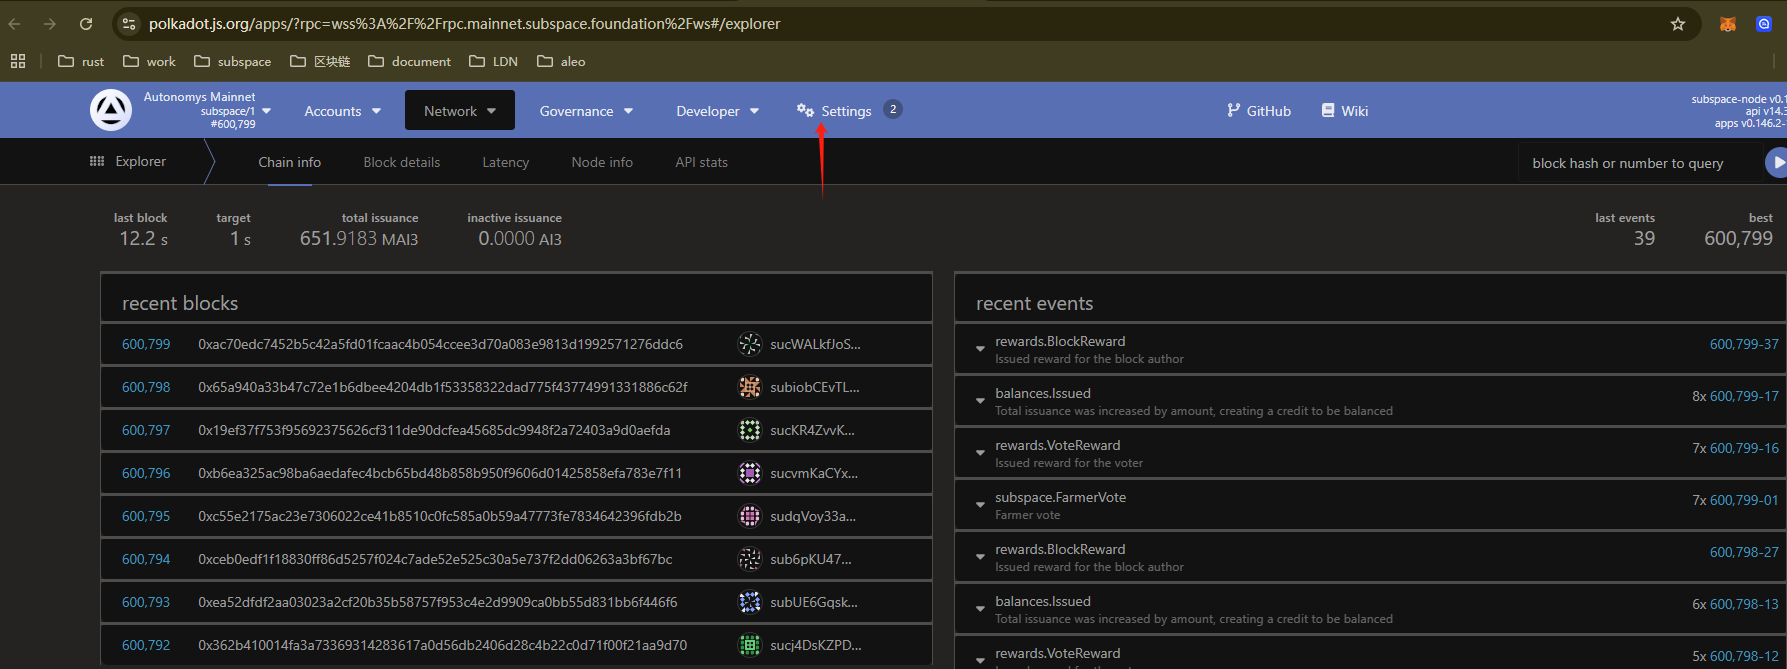Reload the page in browser
Viewport: 1787px width, 669px height.
(86, 24)
